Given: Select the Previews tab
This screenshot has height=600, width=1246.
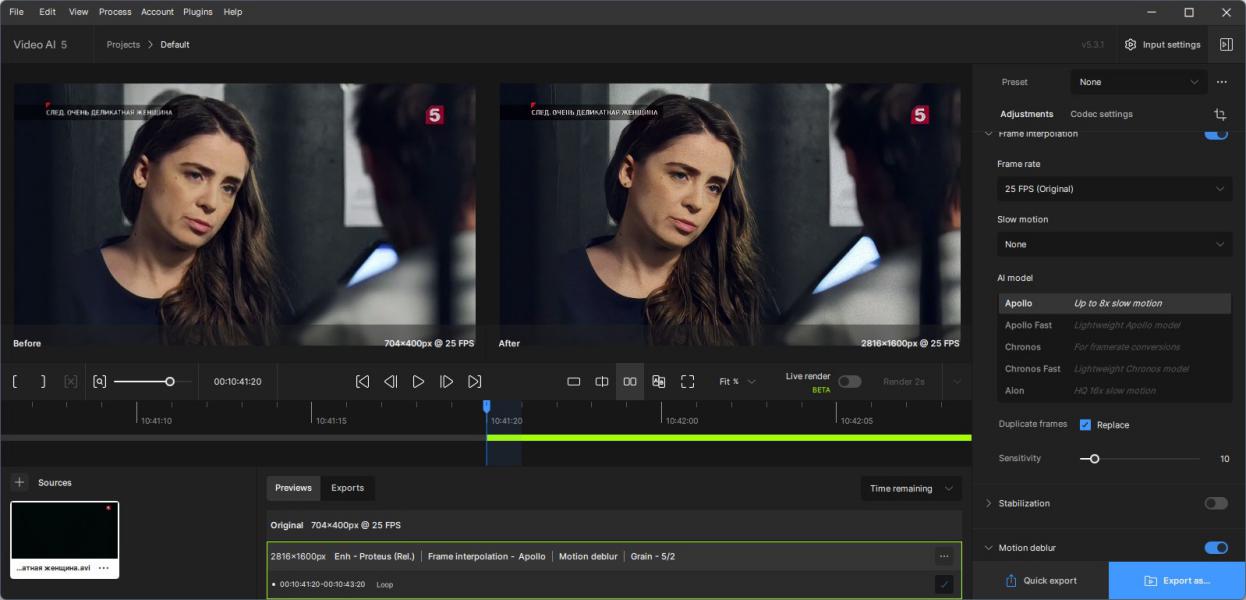Looking at the screenshot, I should (293, 488).
